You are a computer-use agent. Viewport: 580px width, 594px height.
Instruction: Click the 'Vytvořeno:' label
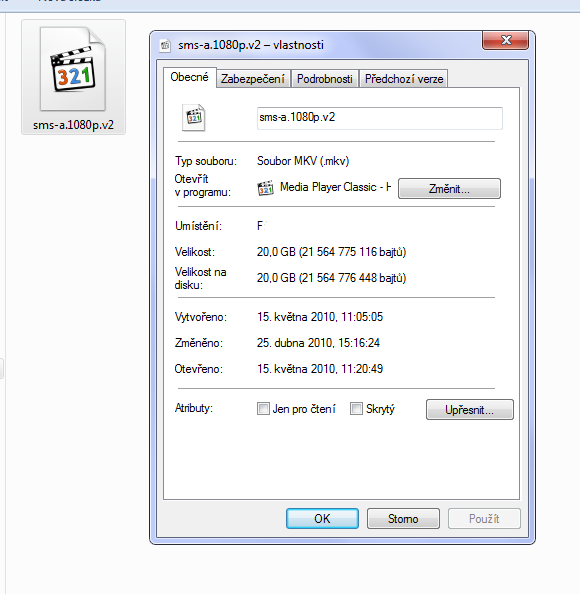click(201, 317)
